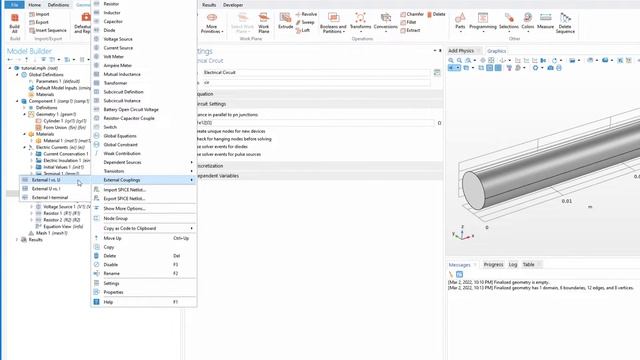The height and width of the screenshot is (360, 640).
Task: Open Booleans and Partitions dropdown
Action: click(x=333, y=23)
